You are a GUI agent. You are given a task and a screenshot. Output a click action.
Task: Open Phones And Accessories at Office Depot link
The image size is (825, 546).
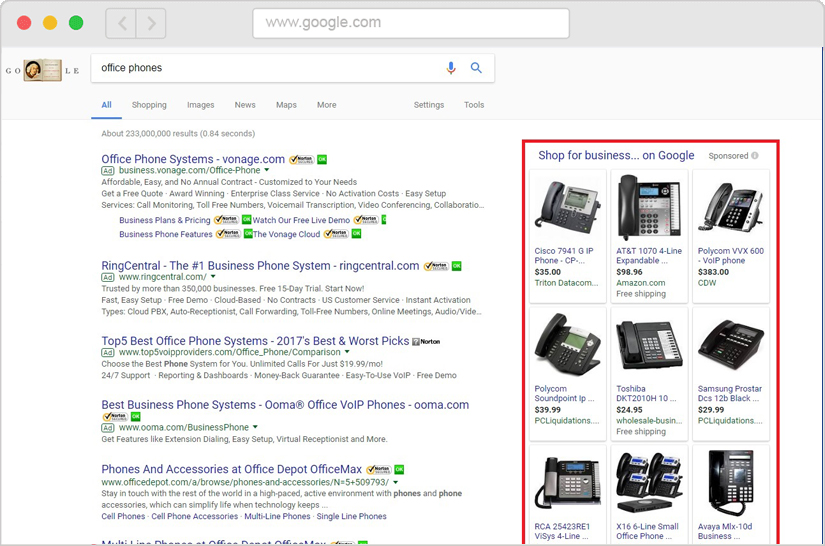(231, 469)
